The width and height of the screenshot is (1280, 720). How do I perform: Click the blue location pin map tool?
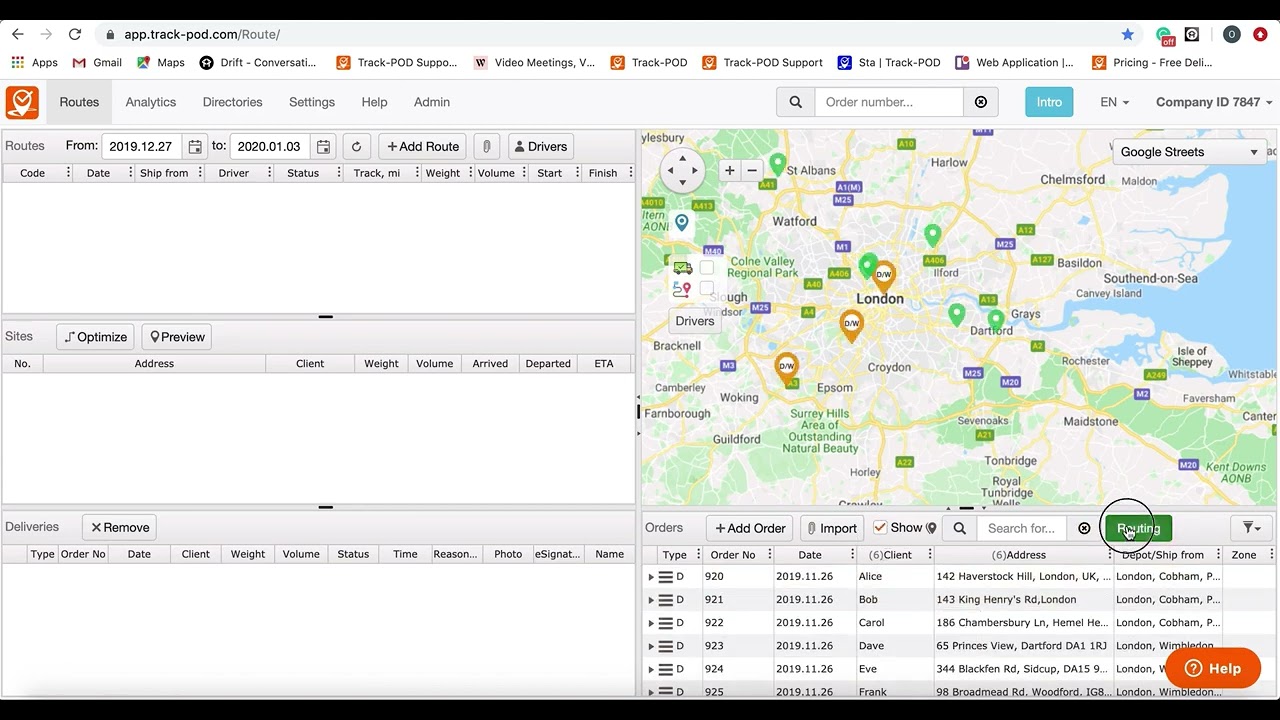click(x=682, y=222)
